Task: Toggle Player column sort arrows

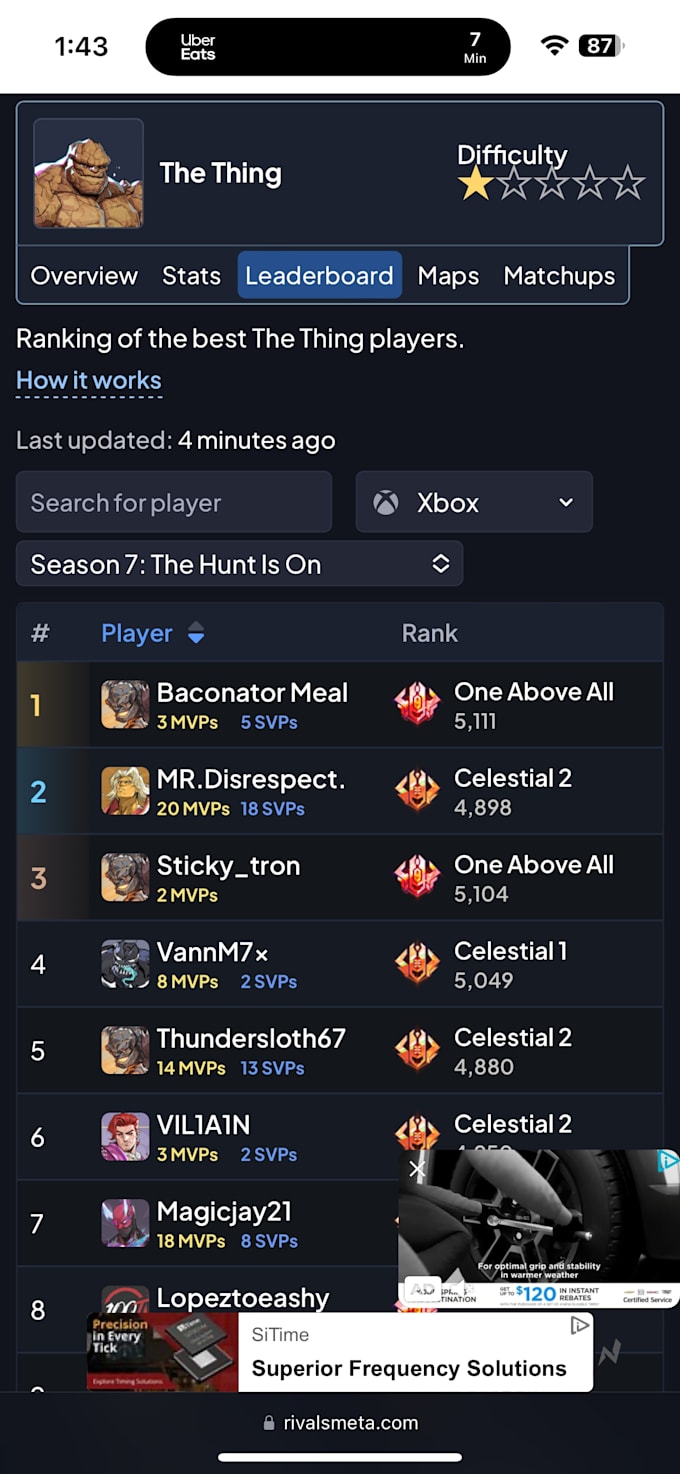Action: click(196, 633)
